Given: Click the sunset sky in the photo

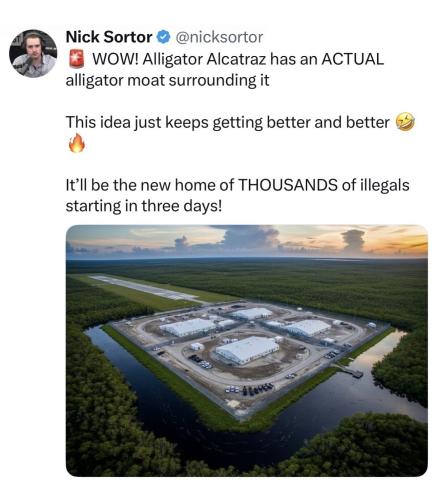Looking at the screenshot, I should click(247, 241).
